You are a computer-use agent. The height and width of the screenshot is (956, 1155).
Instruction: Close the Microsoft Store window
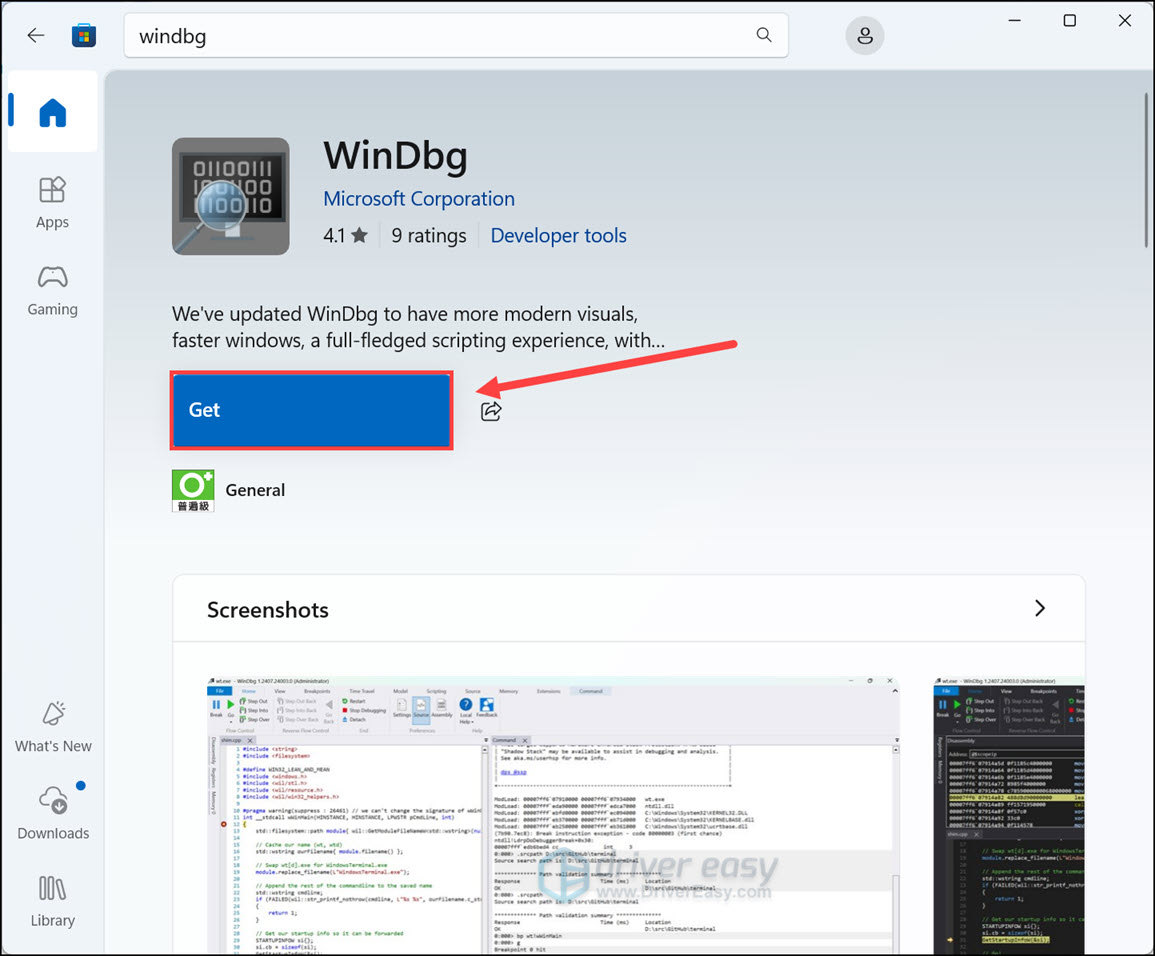point(1125,21)
